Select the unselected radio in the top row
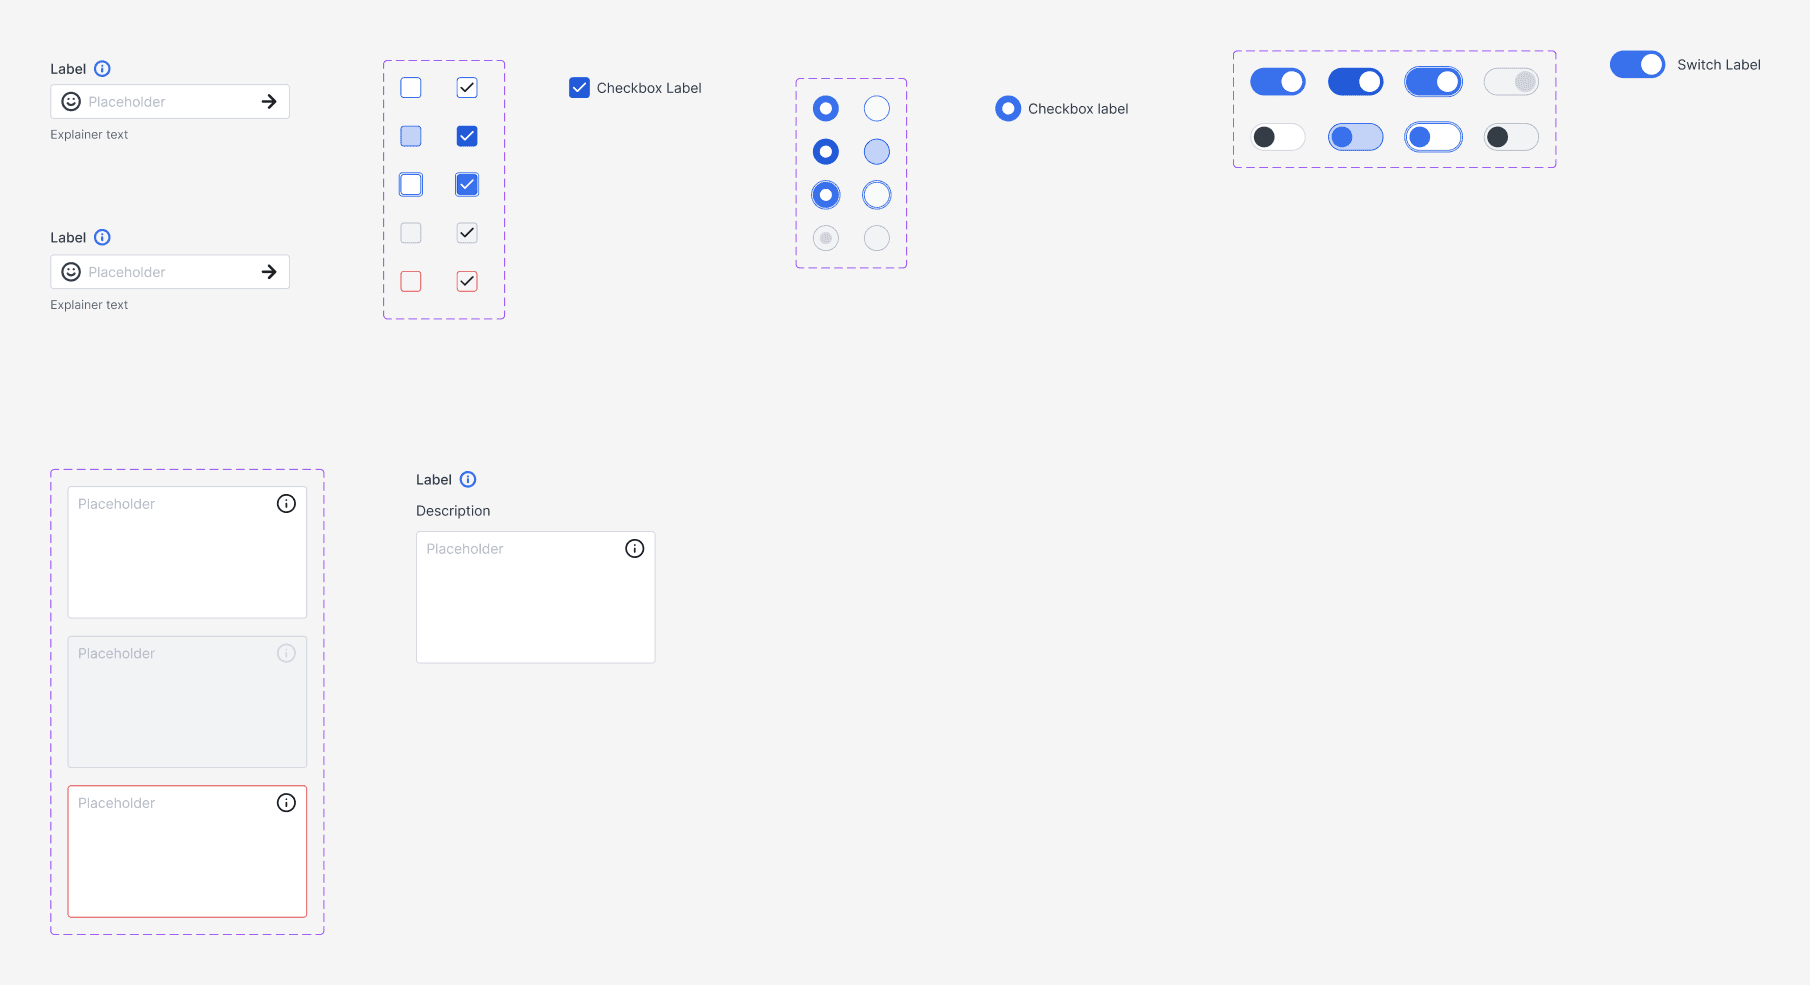 tap(877, 108)
